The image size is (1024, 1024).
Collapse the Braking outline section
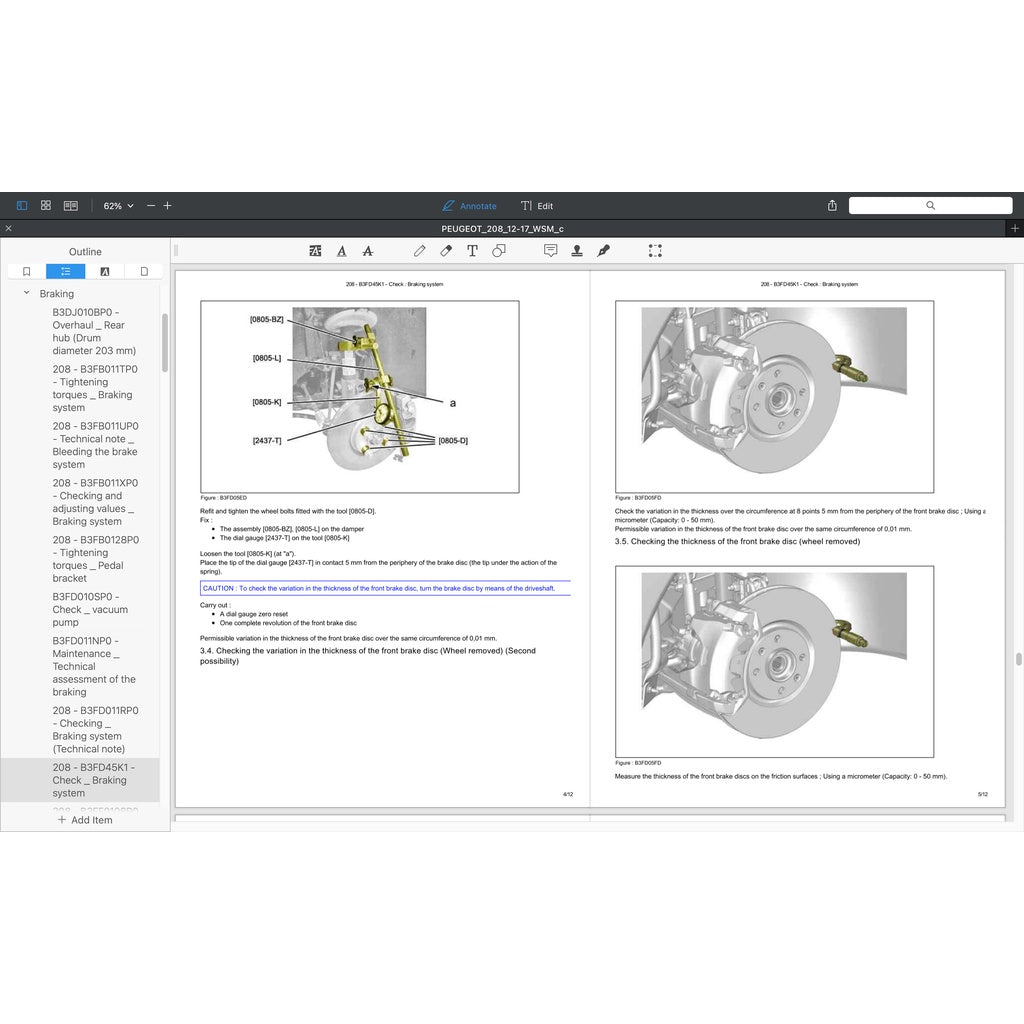coord(25,293)
